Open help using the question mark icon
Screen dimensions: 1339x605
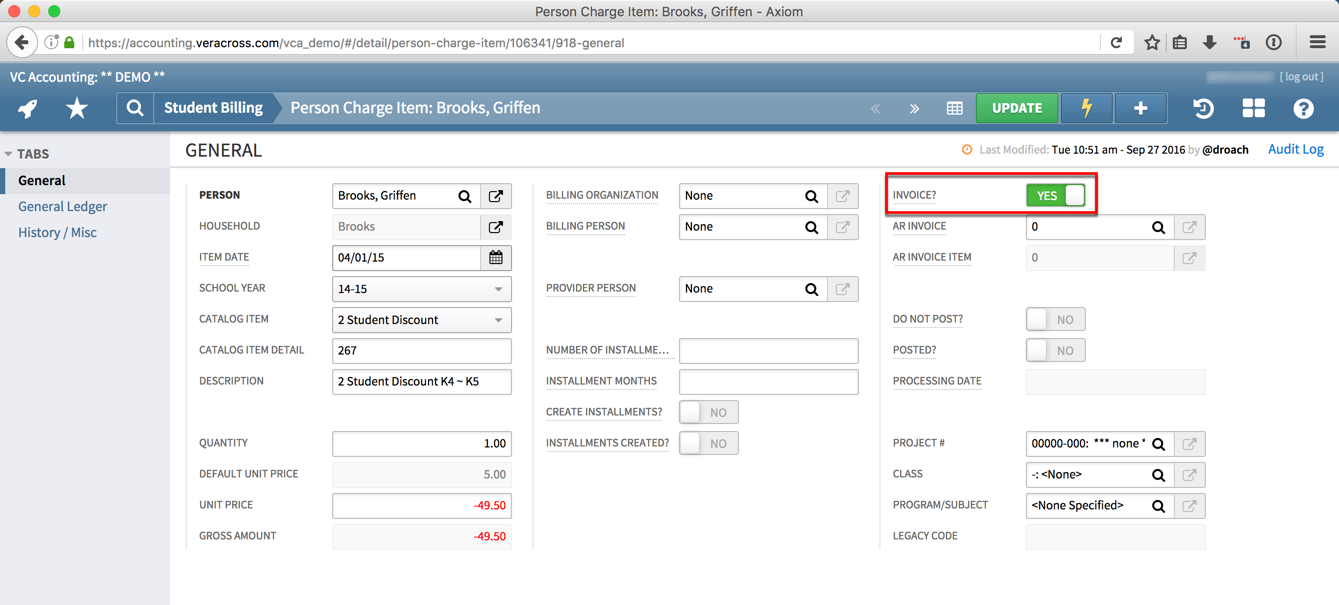tap(1303, 108)
